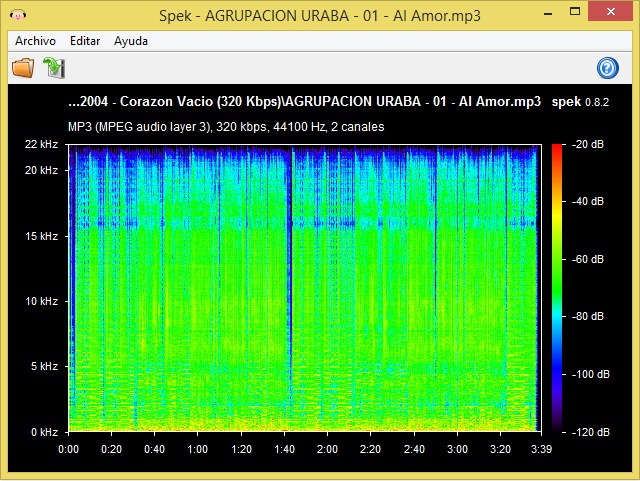Viewport: 640px width, 481px height.
Task: Click the -20 dB scale label
Action: [x=588, y=144]
